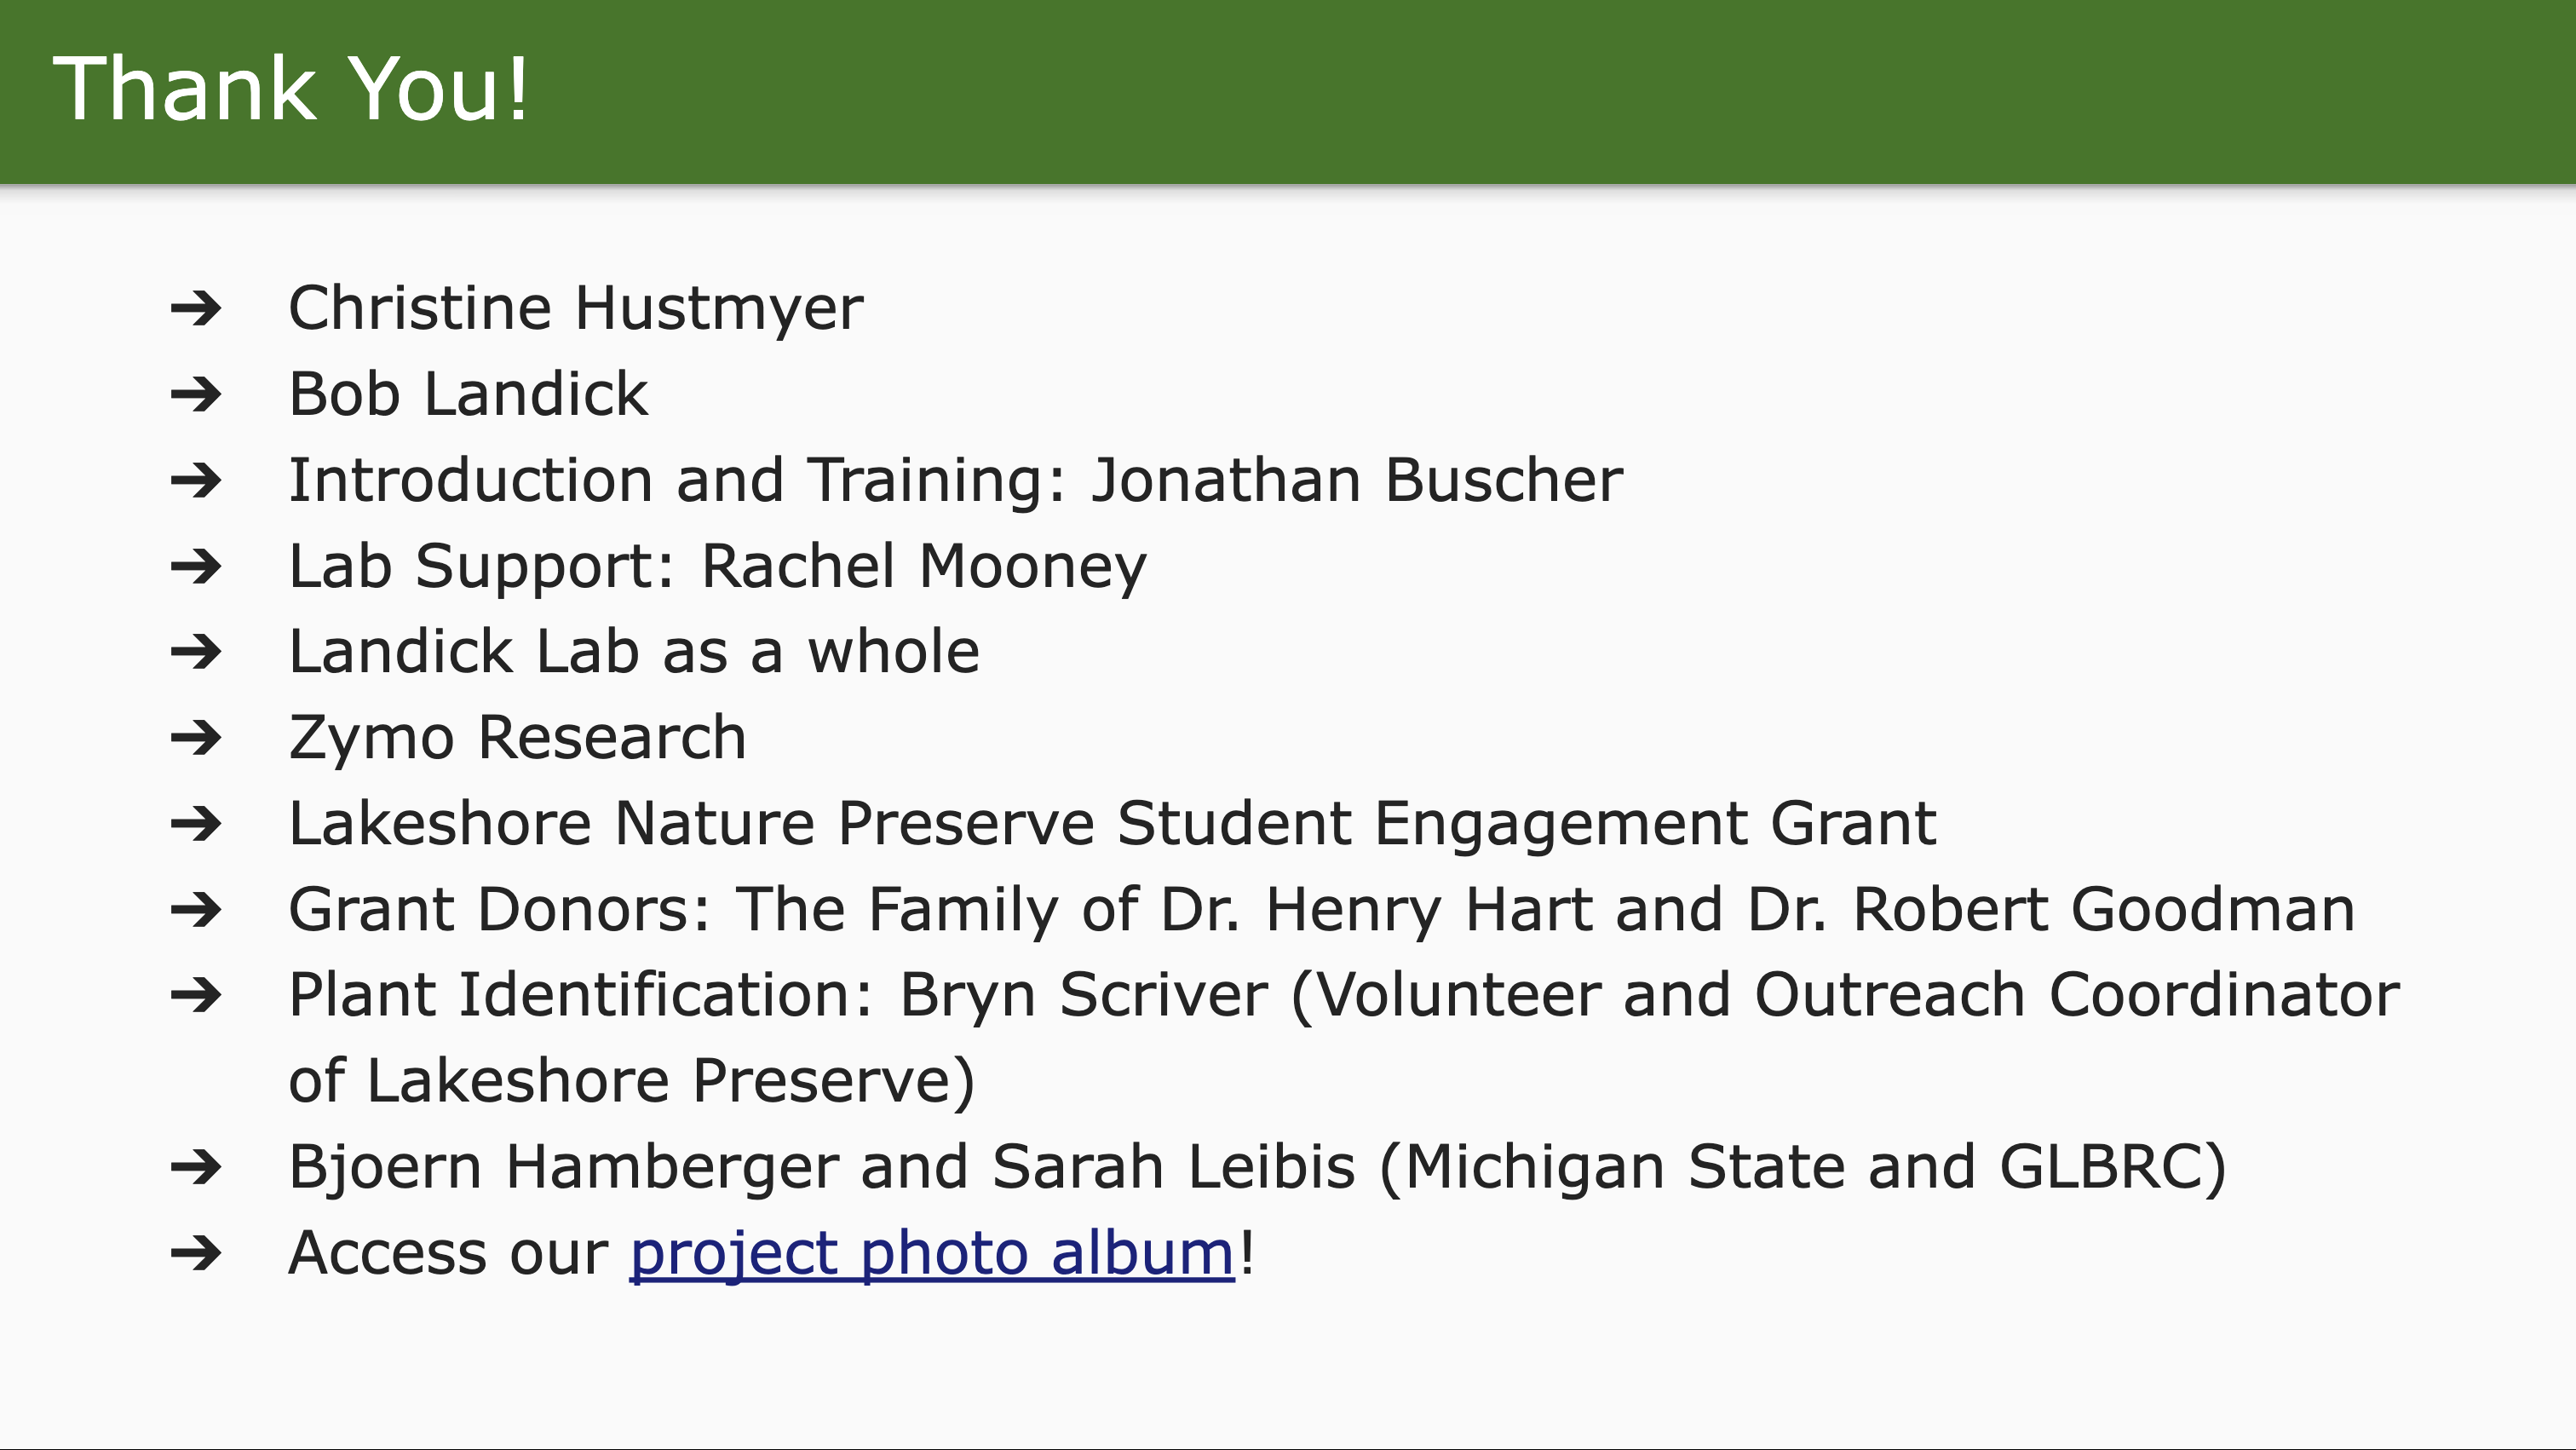Click the Zymo Research text

click(x=518, y=739)
